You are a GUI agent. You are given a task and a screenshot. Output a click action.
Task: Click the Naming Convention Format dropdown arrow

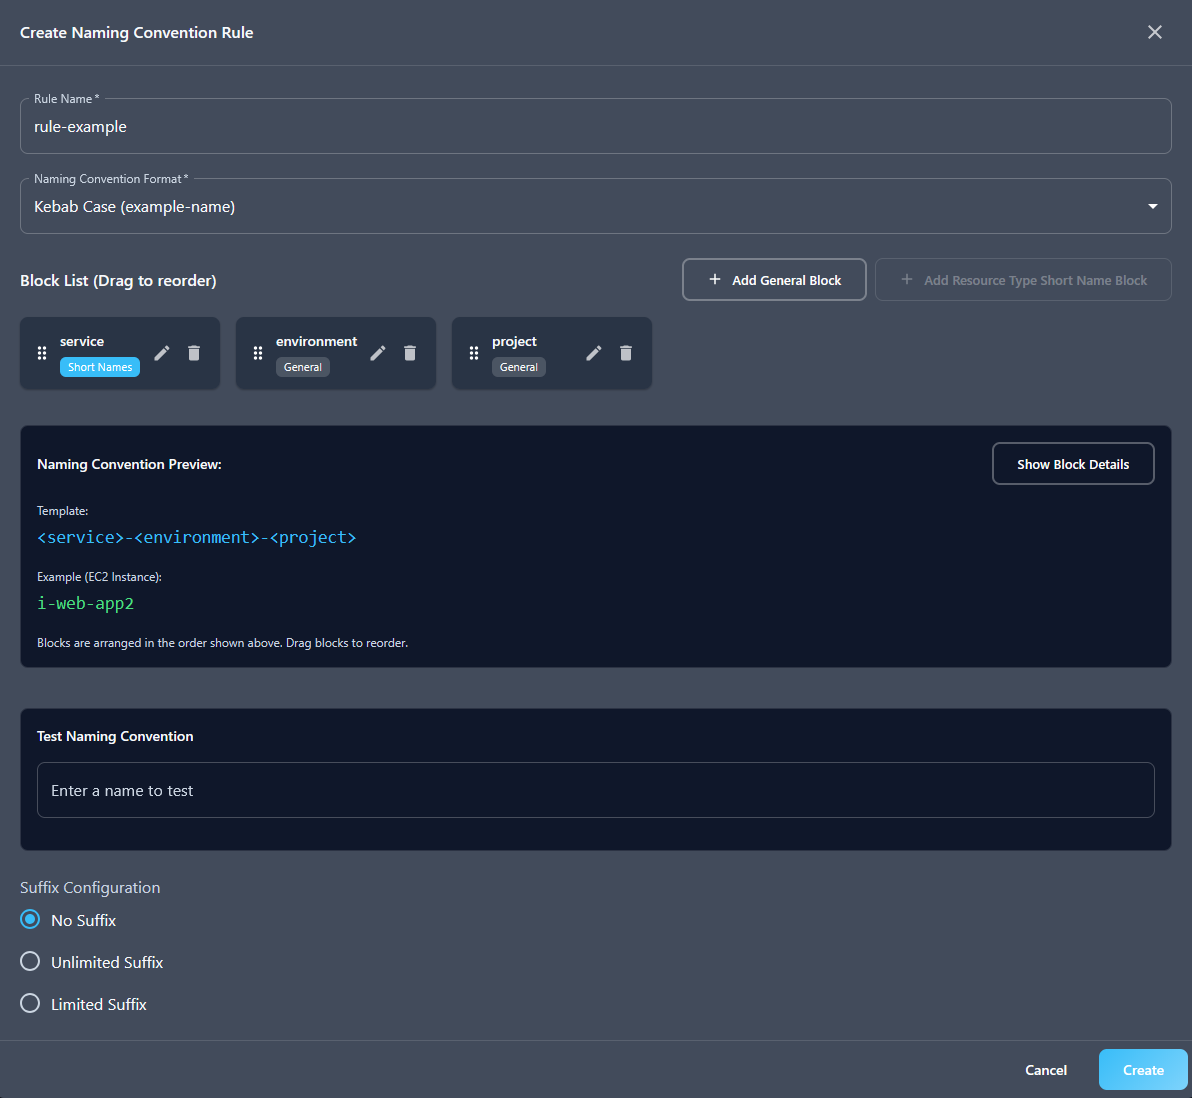[x=1152, y=207]
